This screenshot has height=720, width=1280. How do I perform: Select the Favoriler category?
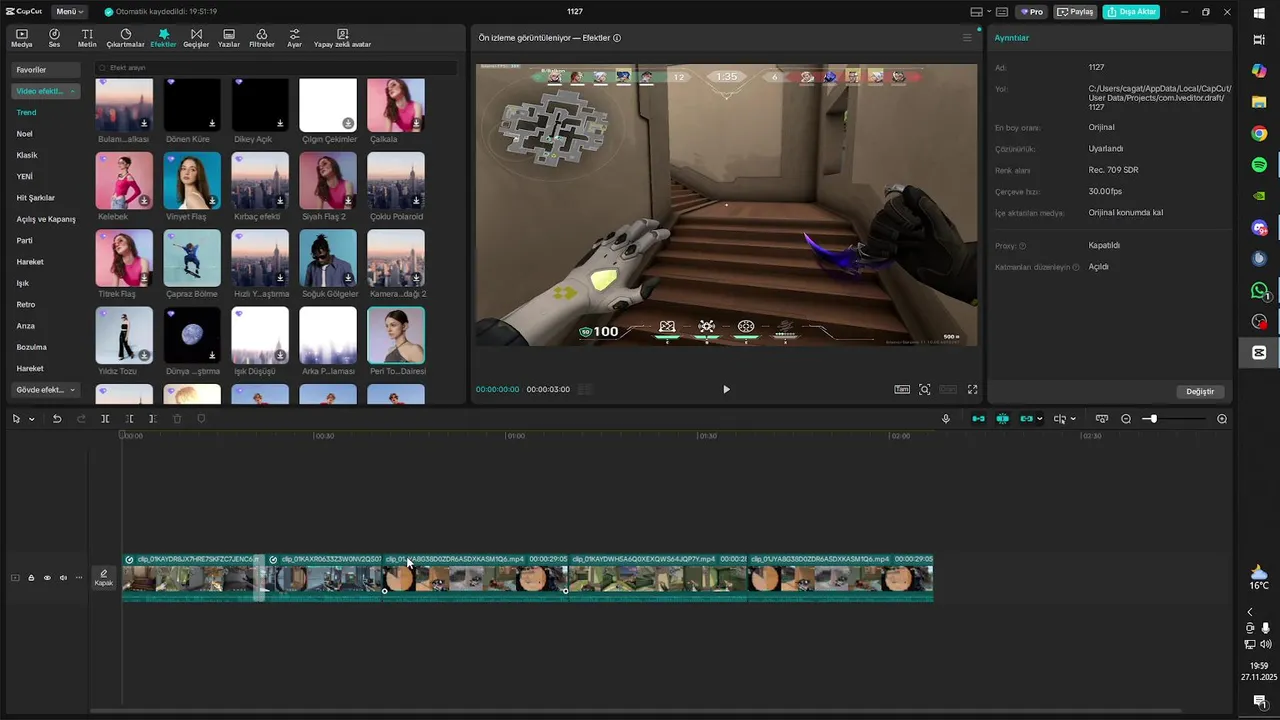tap(45, 70)
